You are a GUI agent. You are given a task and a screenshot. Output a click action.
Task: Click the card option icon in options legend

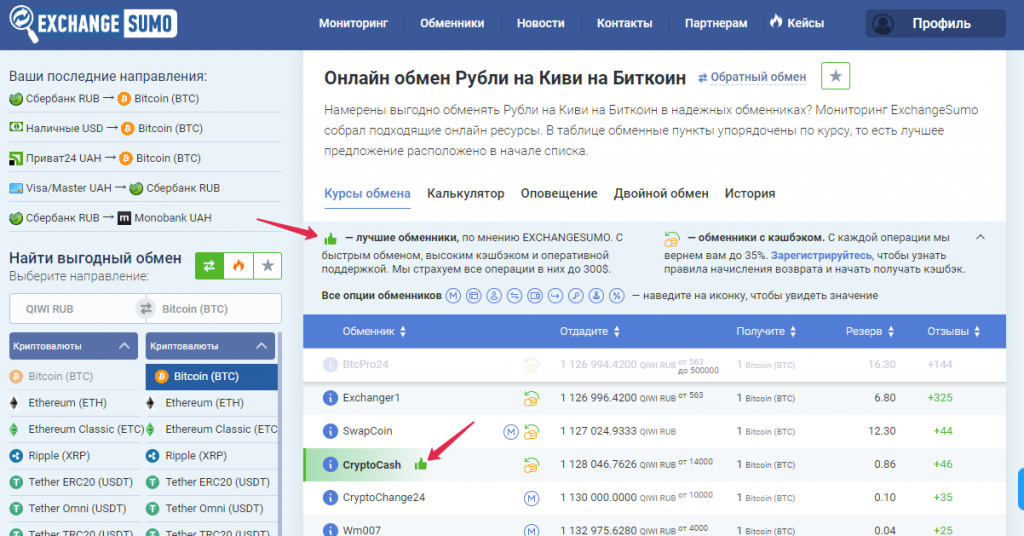[x=473, y=296]
